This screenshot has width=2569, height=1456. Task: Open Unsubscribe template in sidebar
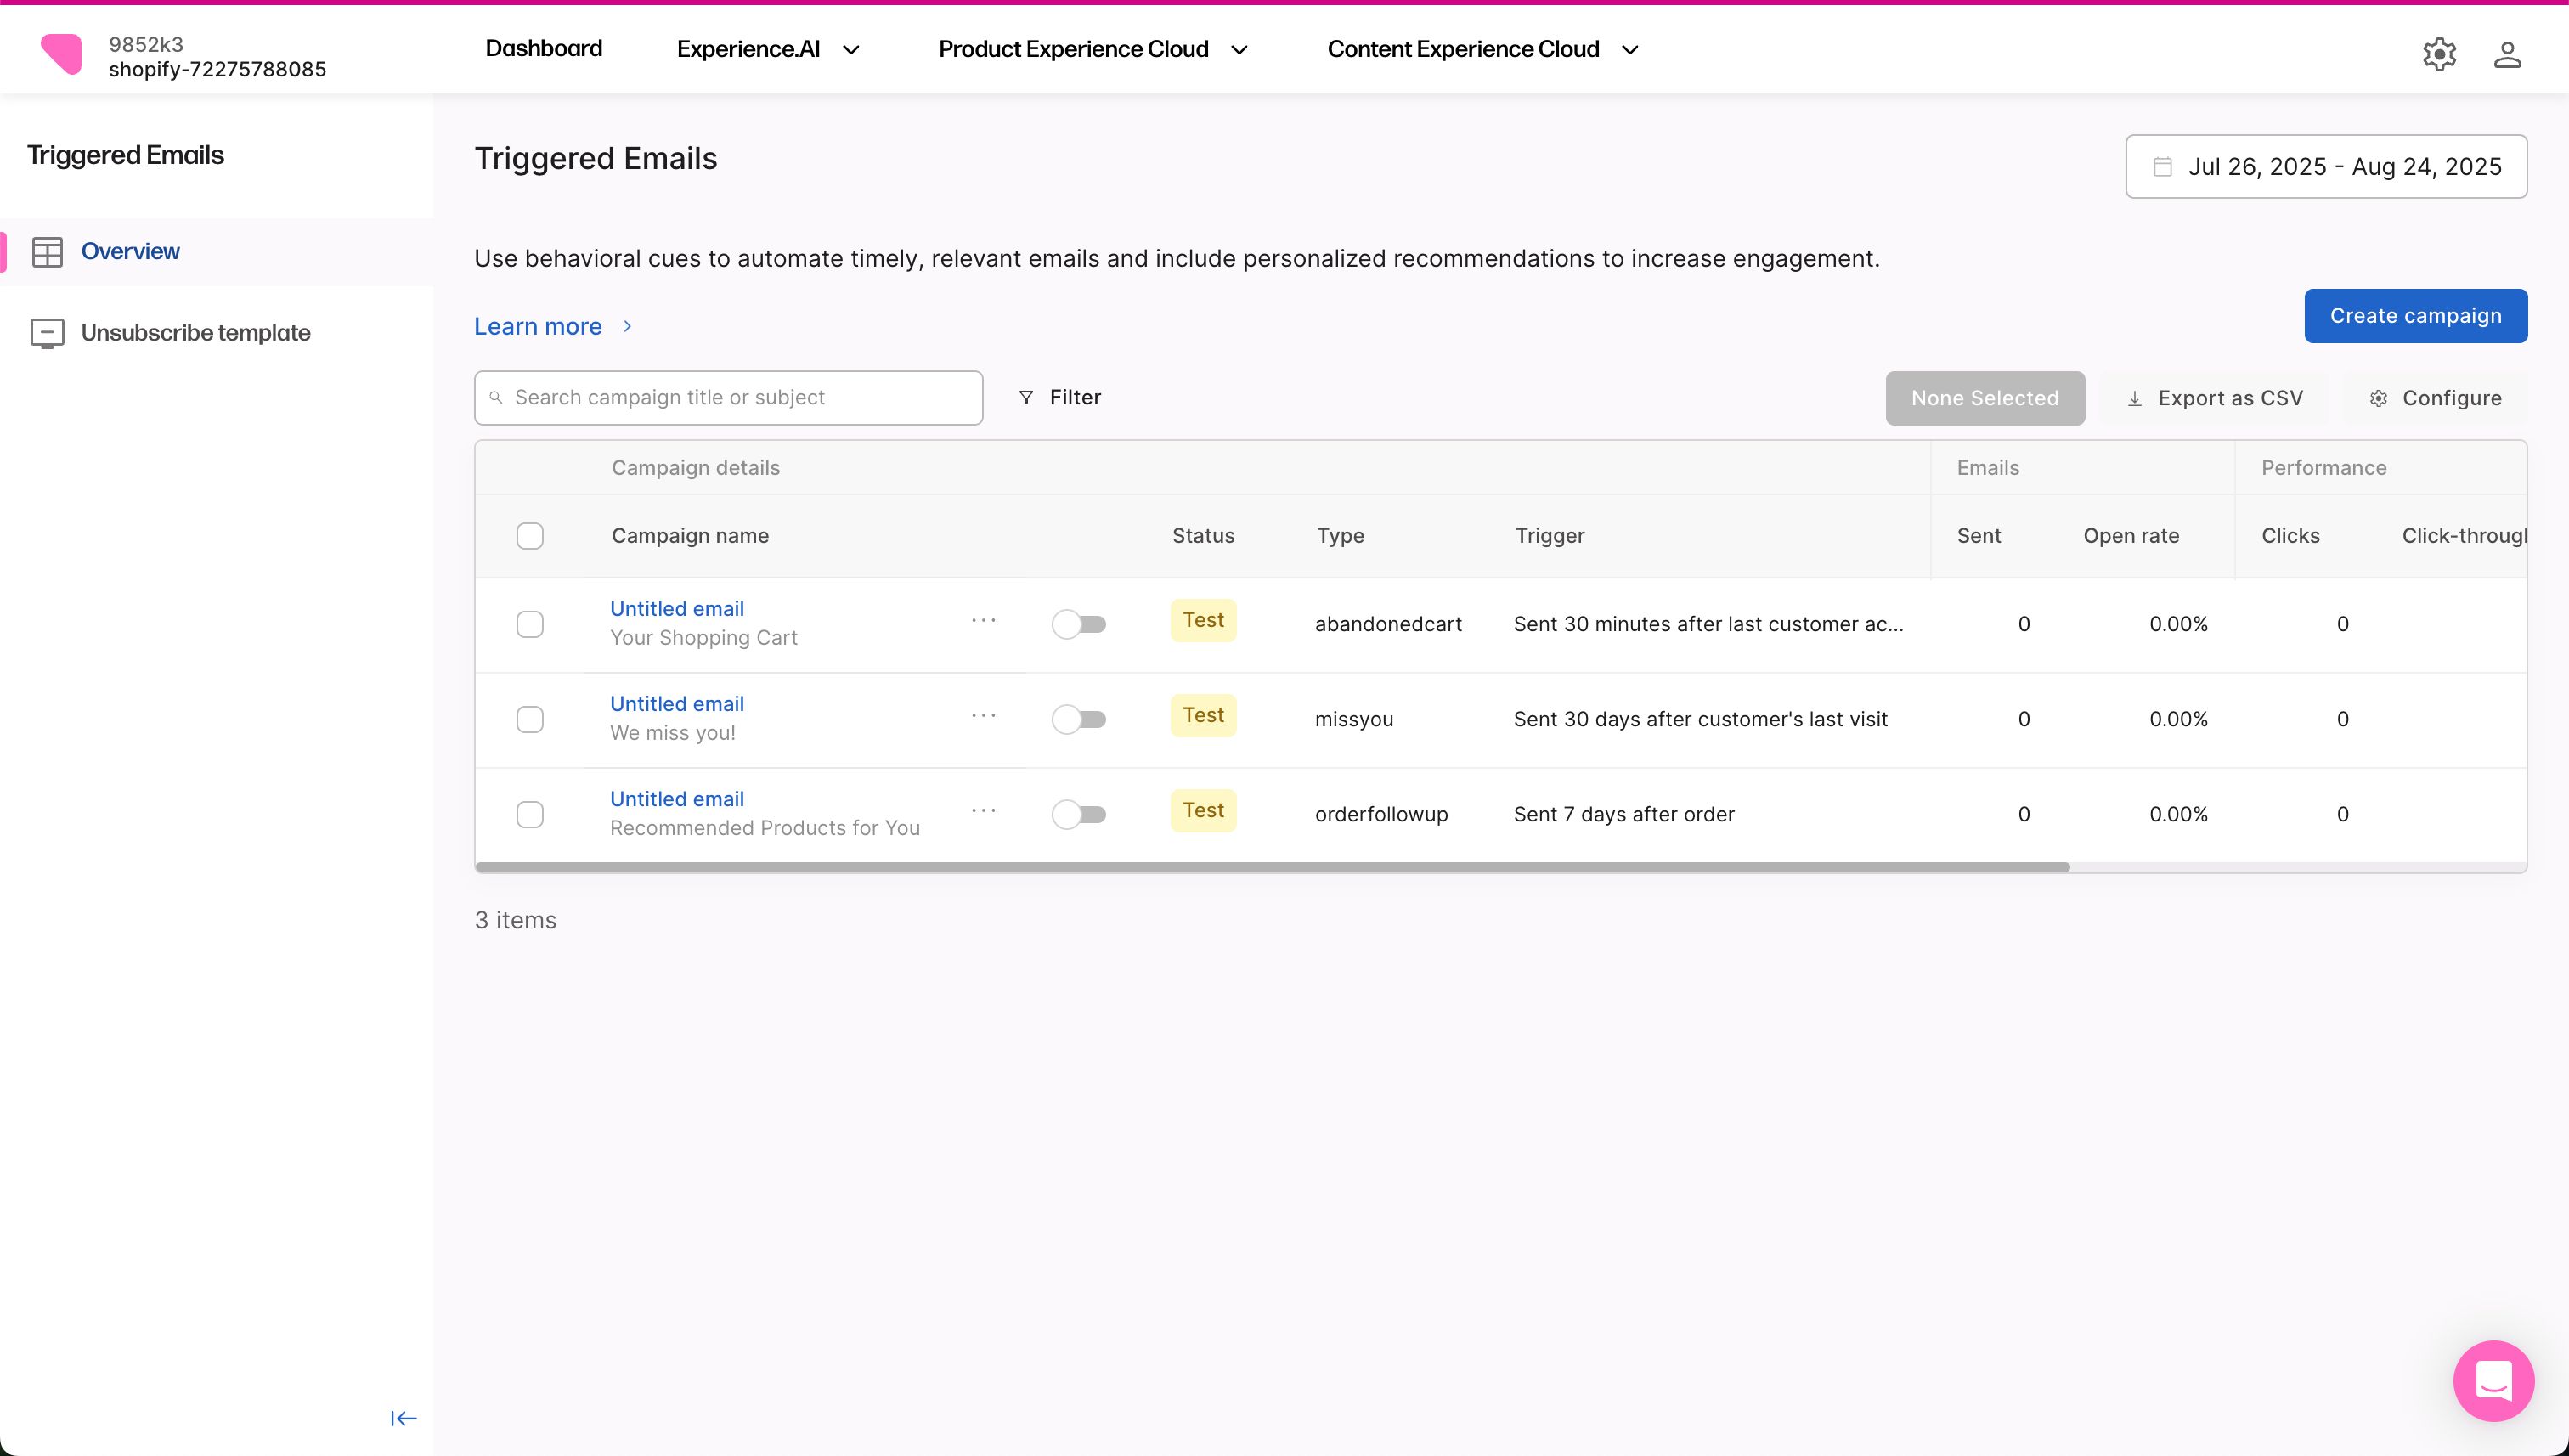(195, 333)
